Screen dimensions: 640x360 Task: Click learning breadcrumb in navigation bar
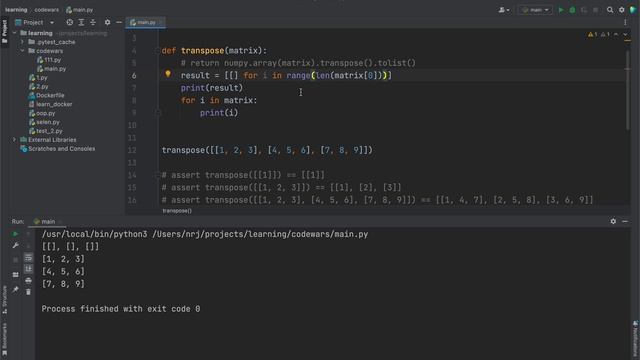coord(16,10)
